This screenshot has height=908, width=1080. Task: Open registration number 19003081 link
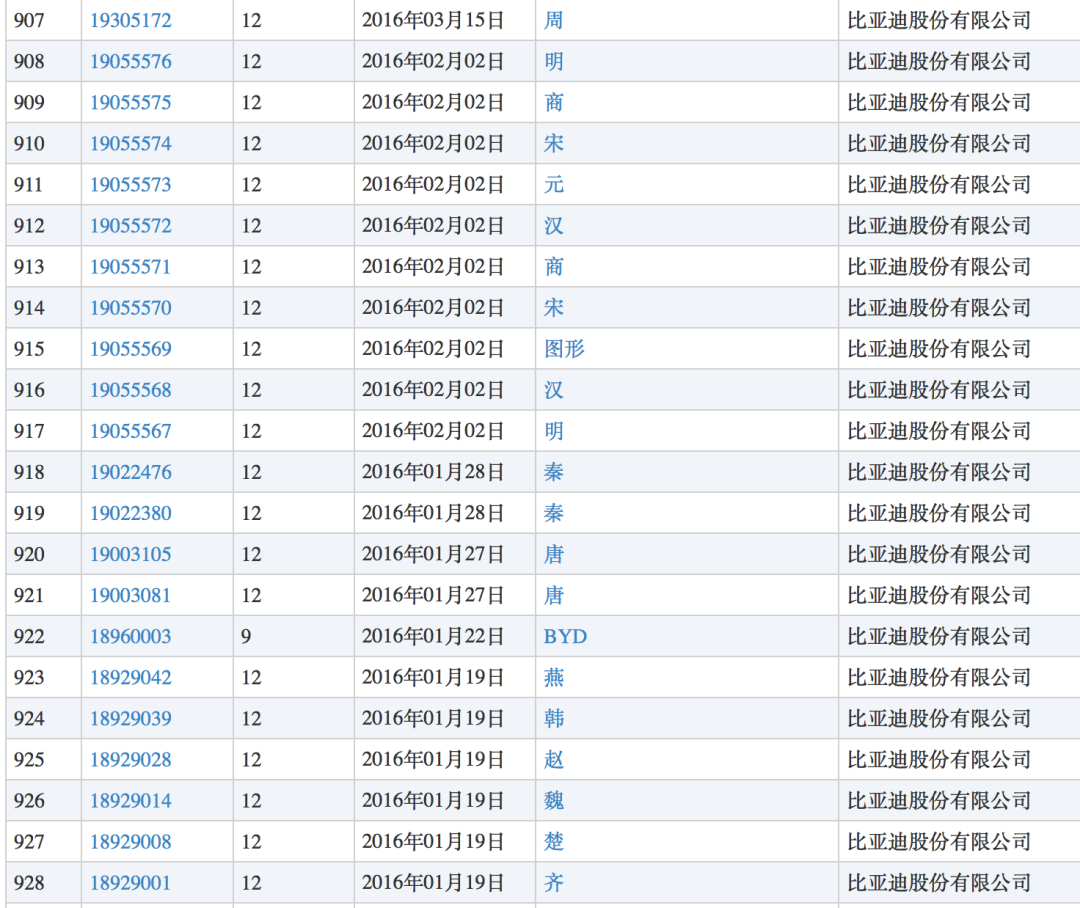pyautogui.click(x=131, y=595)
